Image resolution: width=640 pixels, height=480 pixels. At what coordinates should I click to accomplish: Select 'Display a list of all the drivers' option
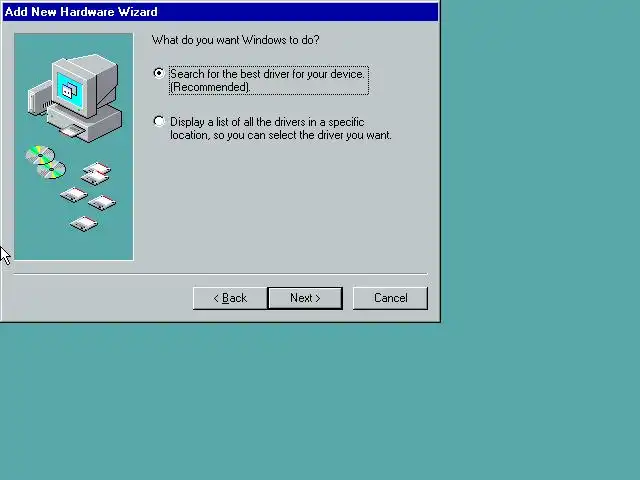tap(159, 121)
